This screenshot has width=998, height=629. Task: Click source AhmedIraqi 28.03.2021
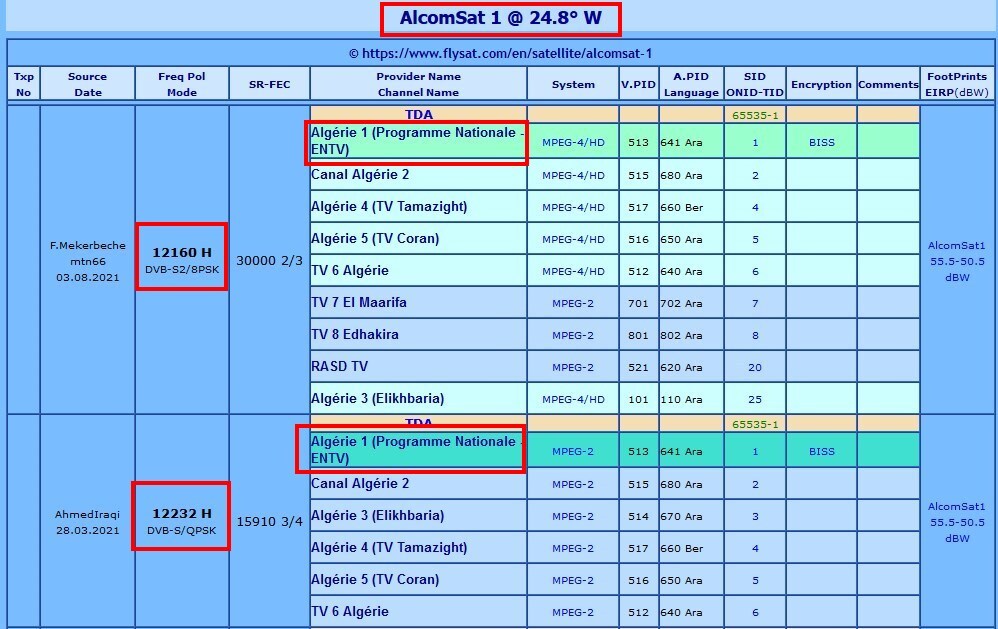click(x=87, y=522)
